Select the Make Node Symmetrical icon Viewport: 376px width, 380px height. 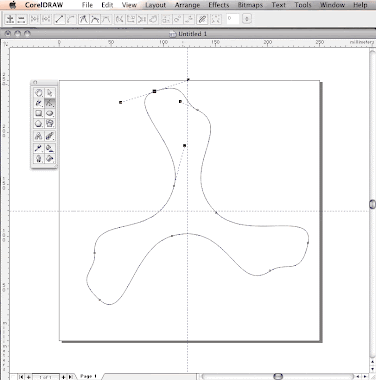[x=106, y=19]
